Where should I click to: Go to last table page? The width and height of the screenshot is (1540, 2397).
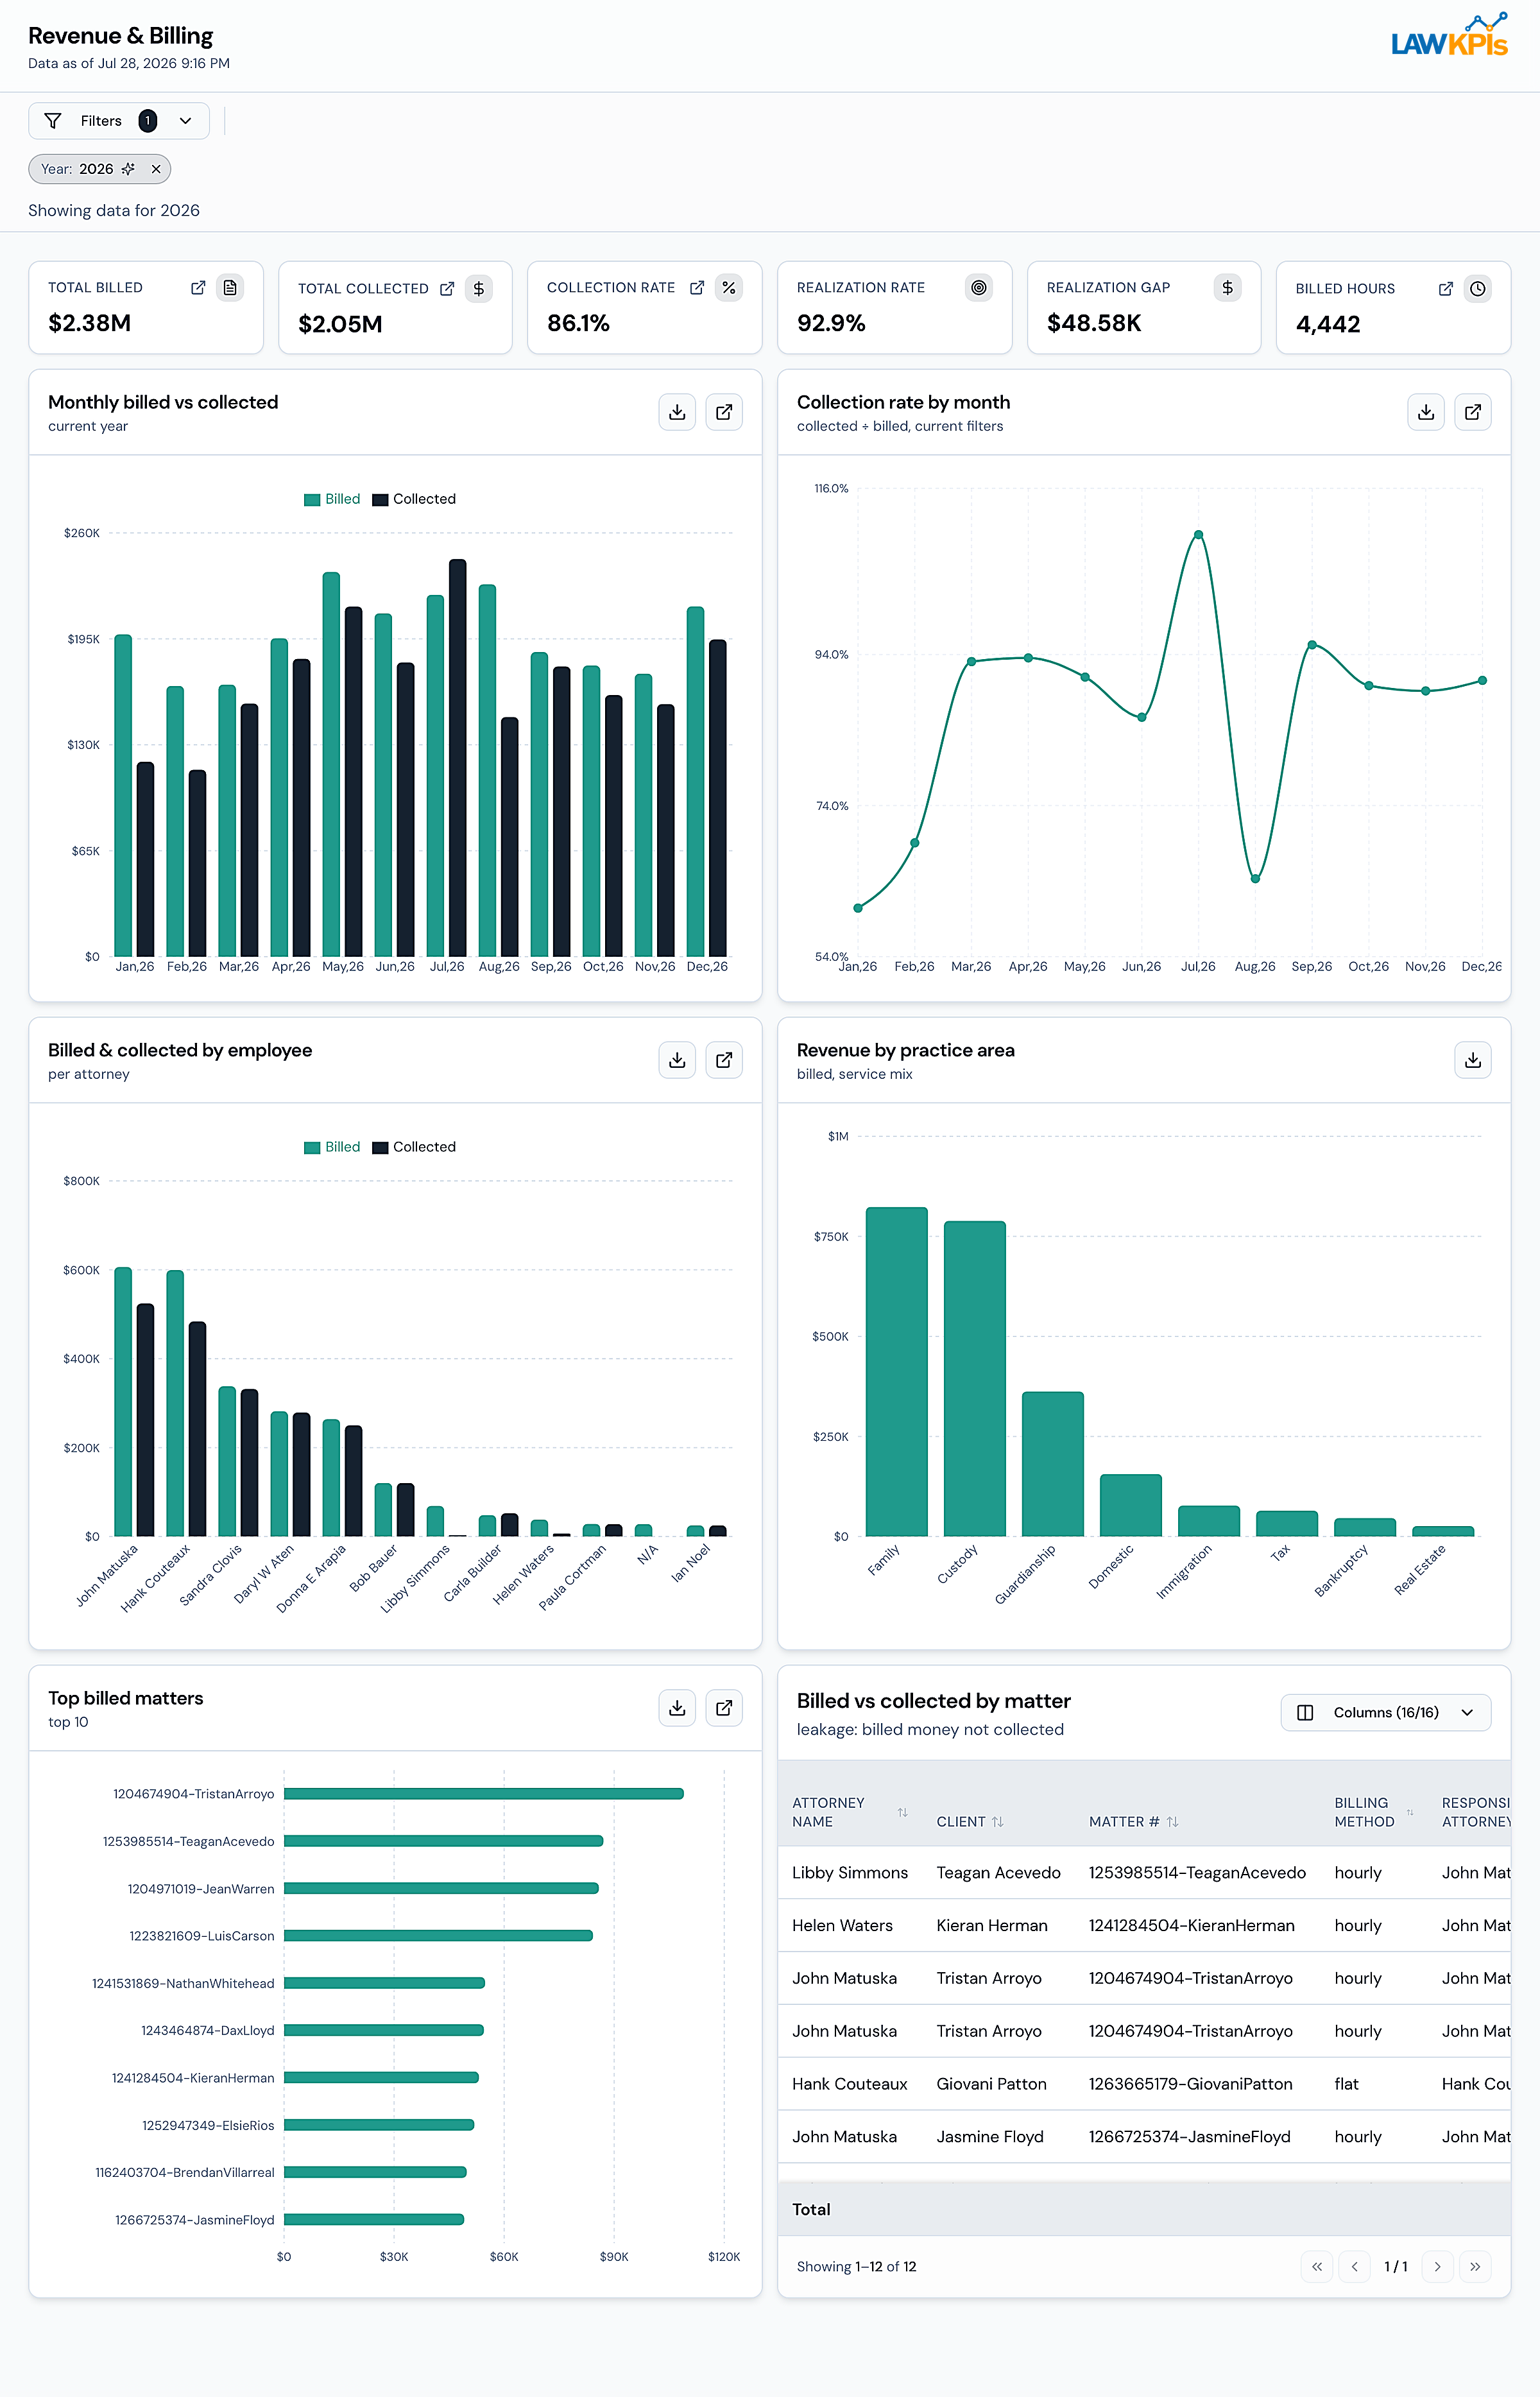pyautogui.click(x=1475, y=2267)
